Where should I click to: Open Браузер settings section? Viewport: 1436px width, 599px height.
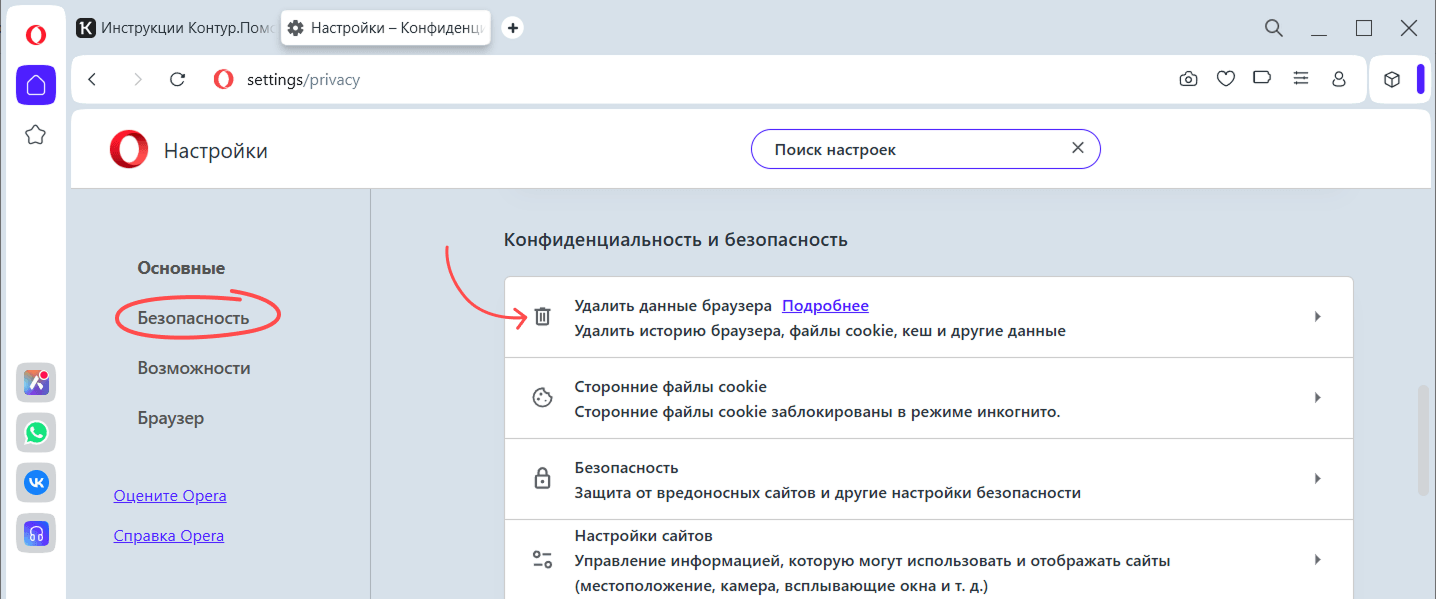click(x=171, y=418)
